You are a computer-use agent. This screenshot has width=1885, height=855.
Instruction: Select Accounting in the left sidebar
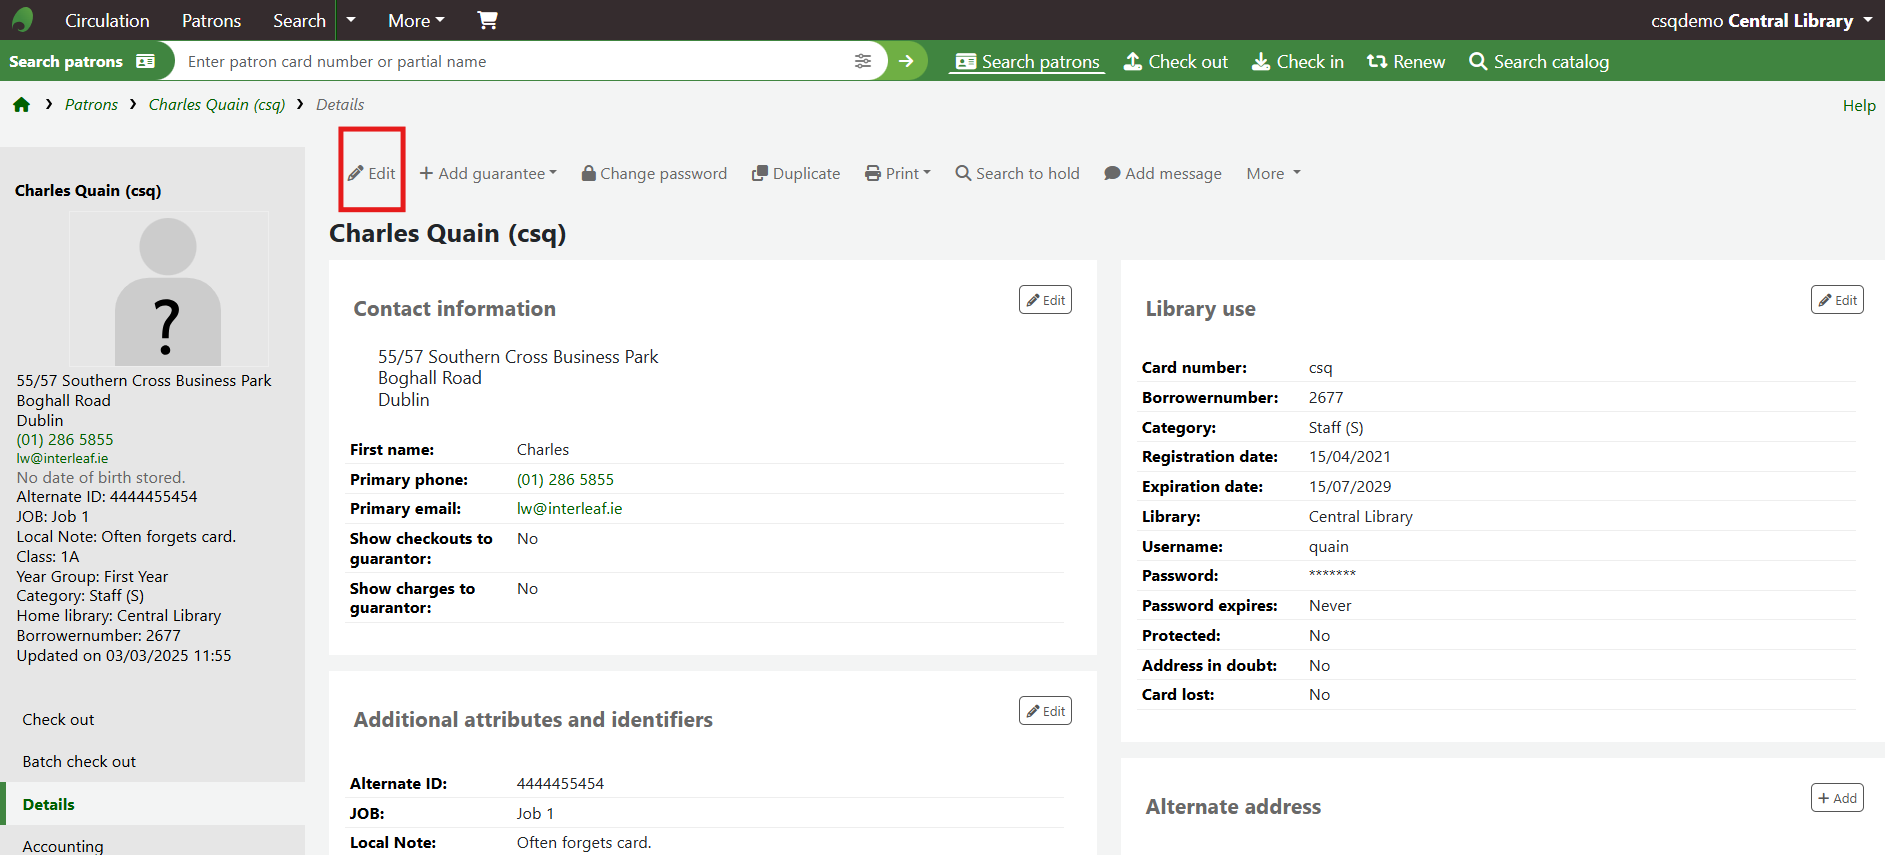(63, 846)
